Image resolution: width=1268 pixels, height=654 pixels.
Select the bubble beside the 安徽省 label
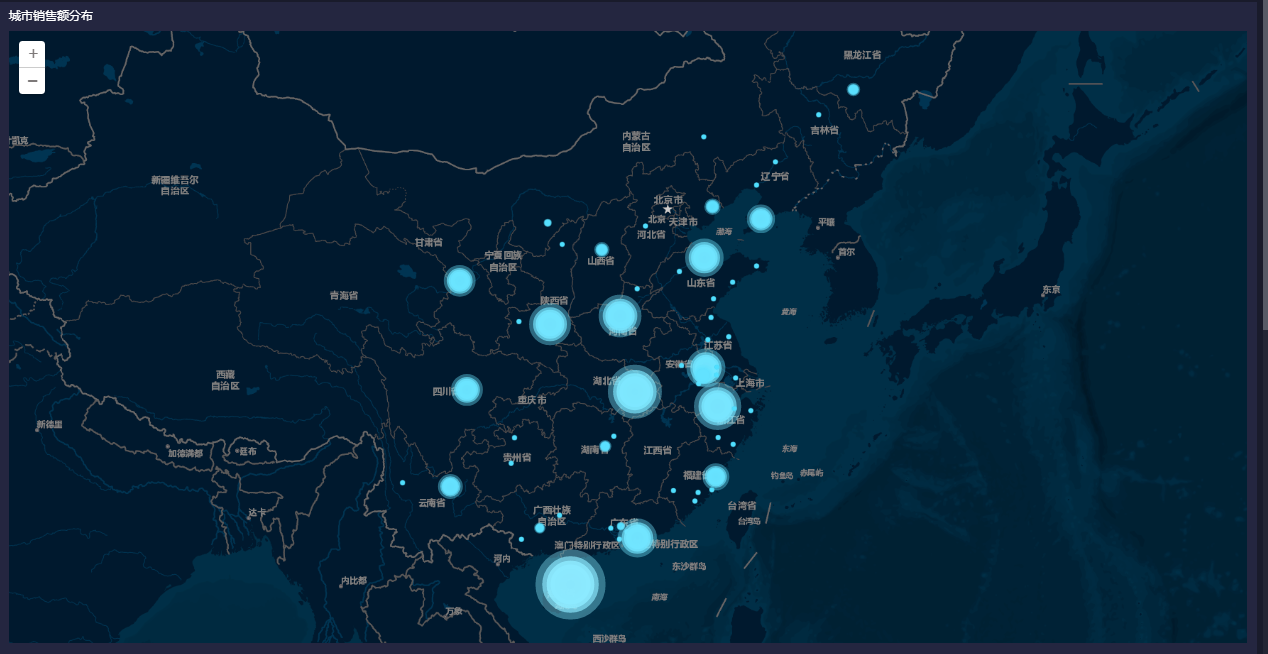point(706,368)
